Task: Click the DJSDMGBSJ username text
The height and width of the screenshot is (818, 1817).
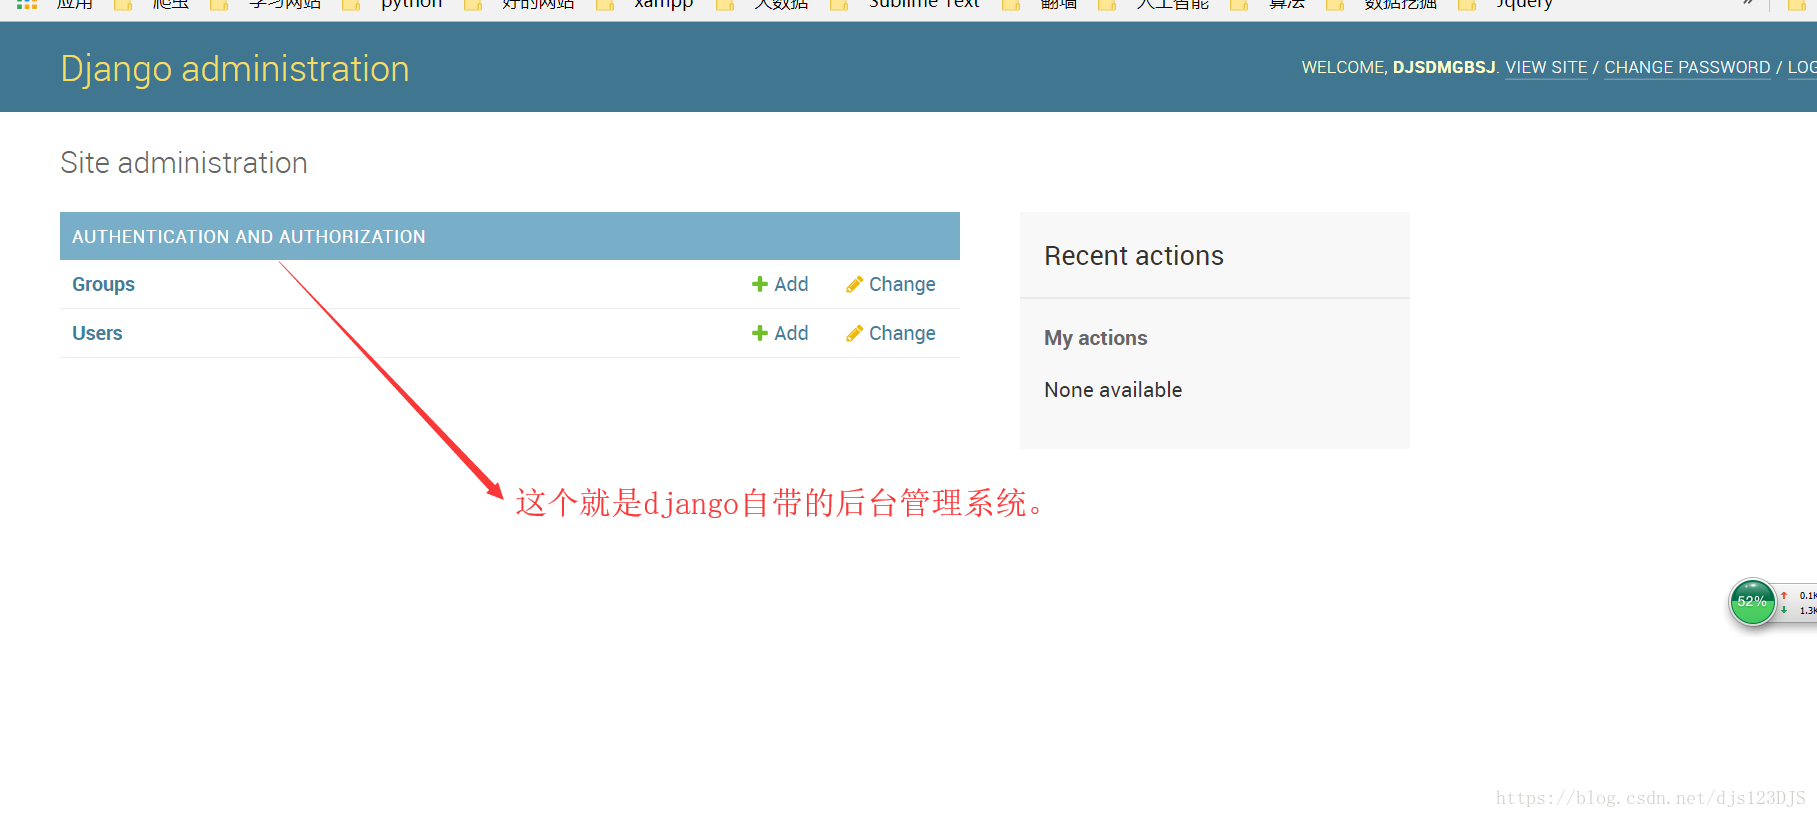Action: [x=1444, y=67]
